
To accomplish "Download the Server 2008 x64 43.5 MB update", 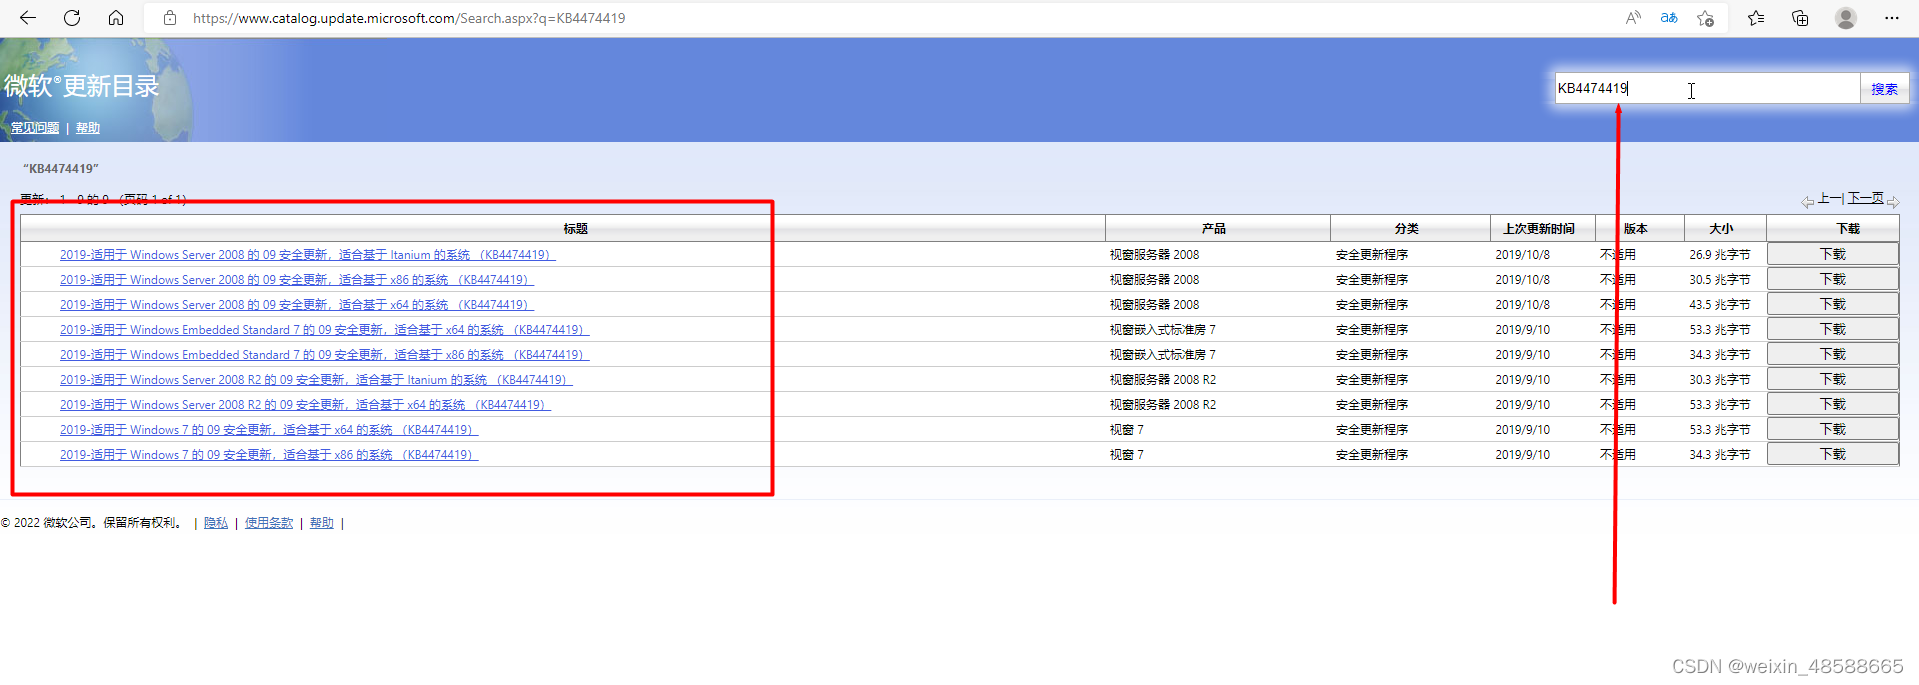I will tap(1832, 304).
